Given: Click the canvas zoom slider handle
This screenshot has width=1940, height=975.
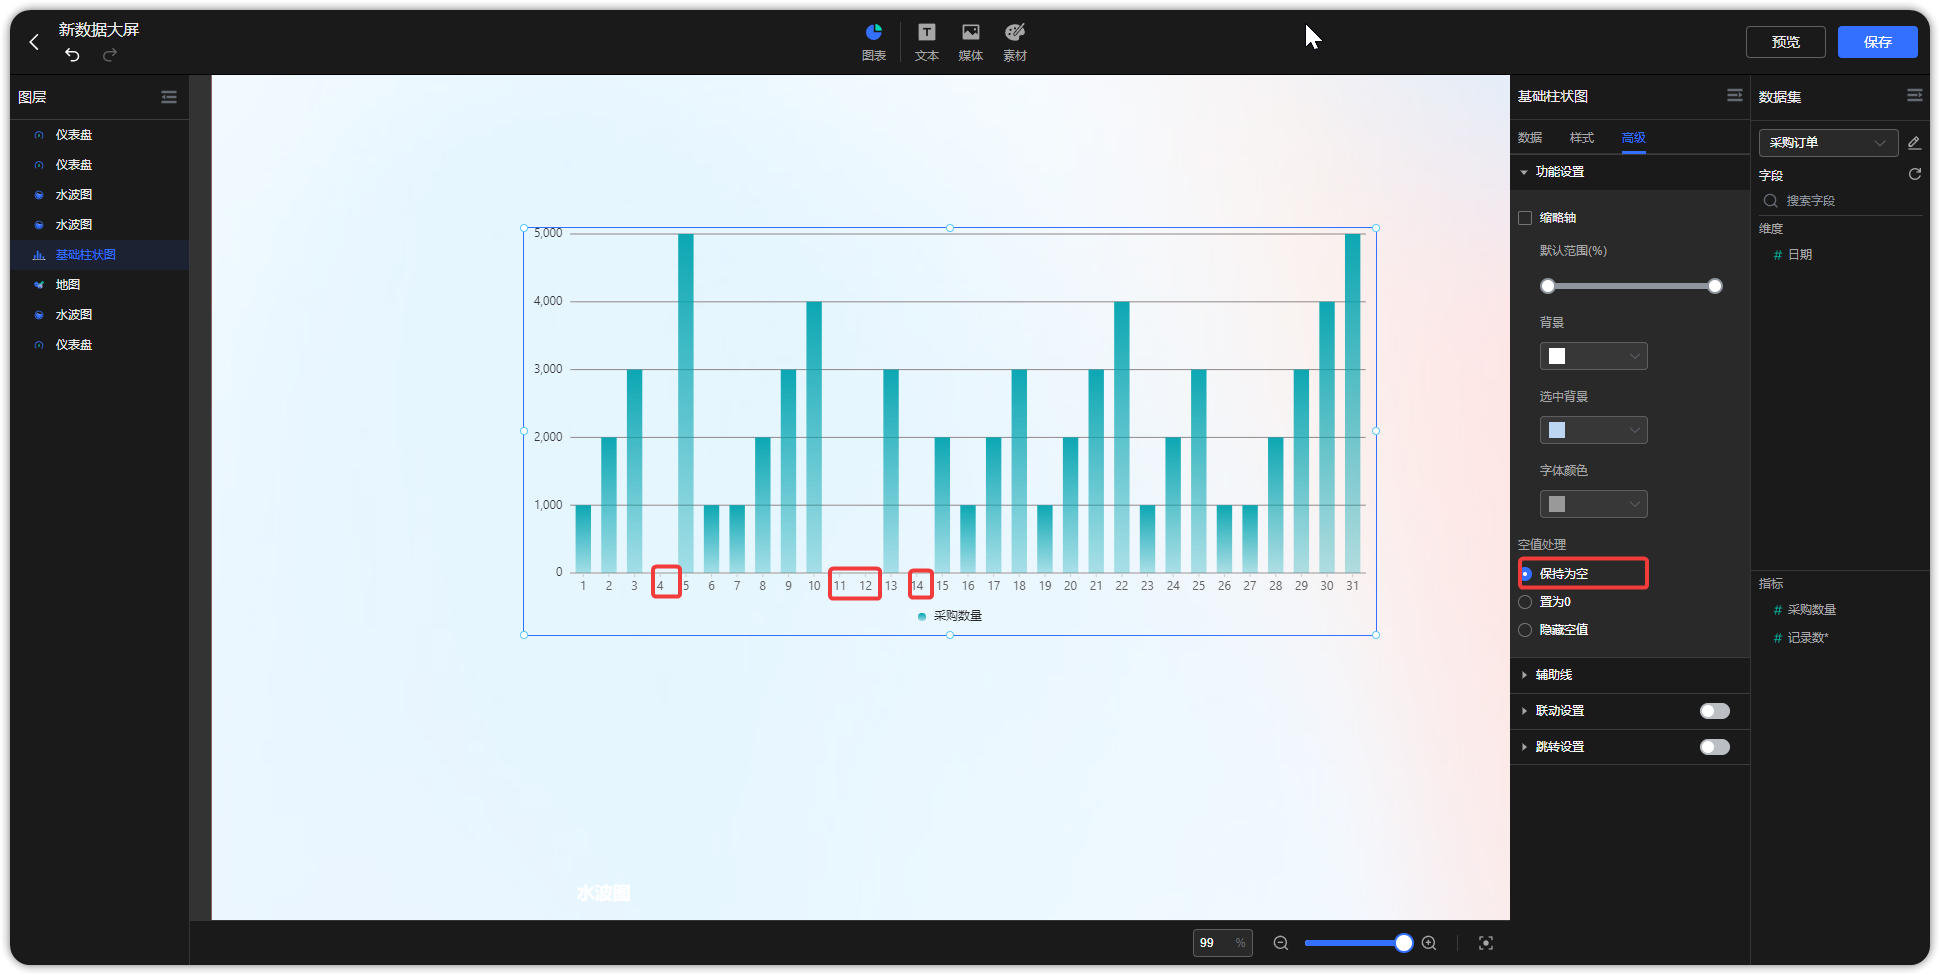Looking at the screenshot, I should 1404,943.
